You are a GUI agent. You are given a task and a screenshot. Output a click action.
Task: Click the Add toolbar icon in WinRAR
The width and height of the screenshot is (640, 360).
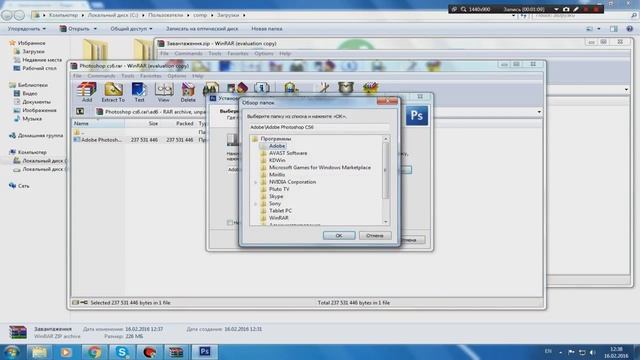tap(87, 91)
